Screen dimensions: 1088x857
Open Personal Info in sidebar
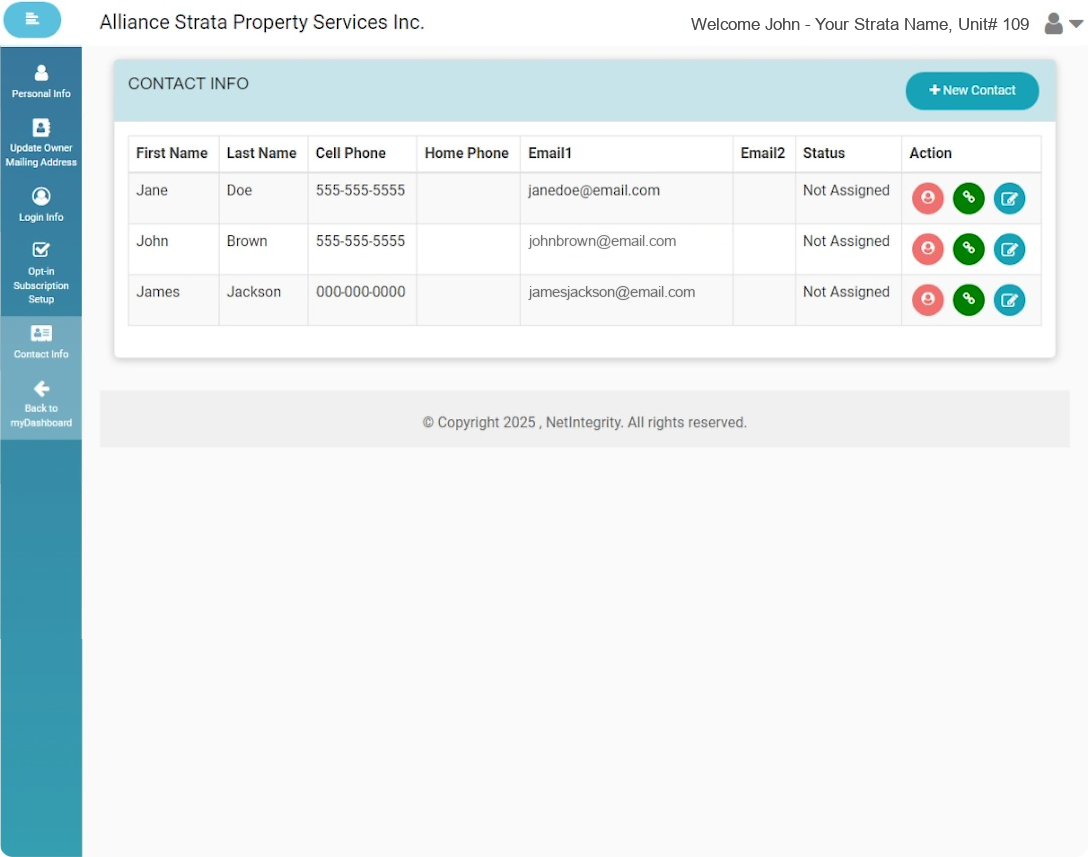pos(41,81)
